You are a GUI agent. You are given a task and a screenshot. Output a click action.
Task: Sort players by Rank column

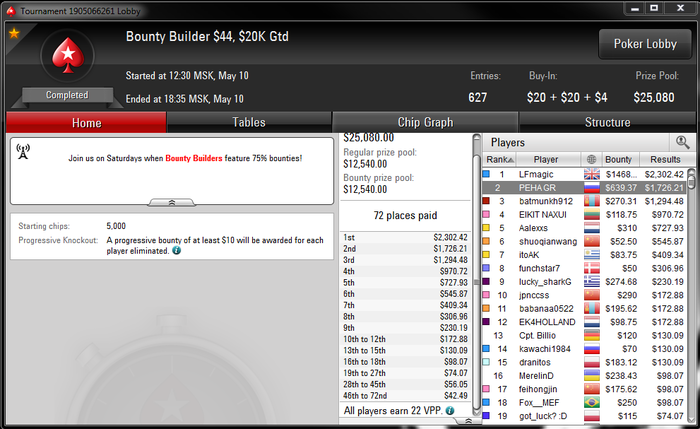point(499,159)
